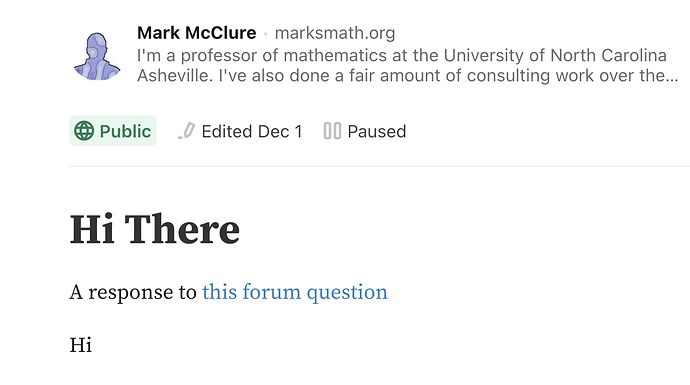Click the Hi There notebook title
This screenshot has width=690, height=385.
(154, 229)
